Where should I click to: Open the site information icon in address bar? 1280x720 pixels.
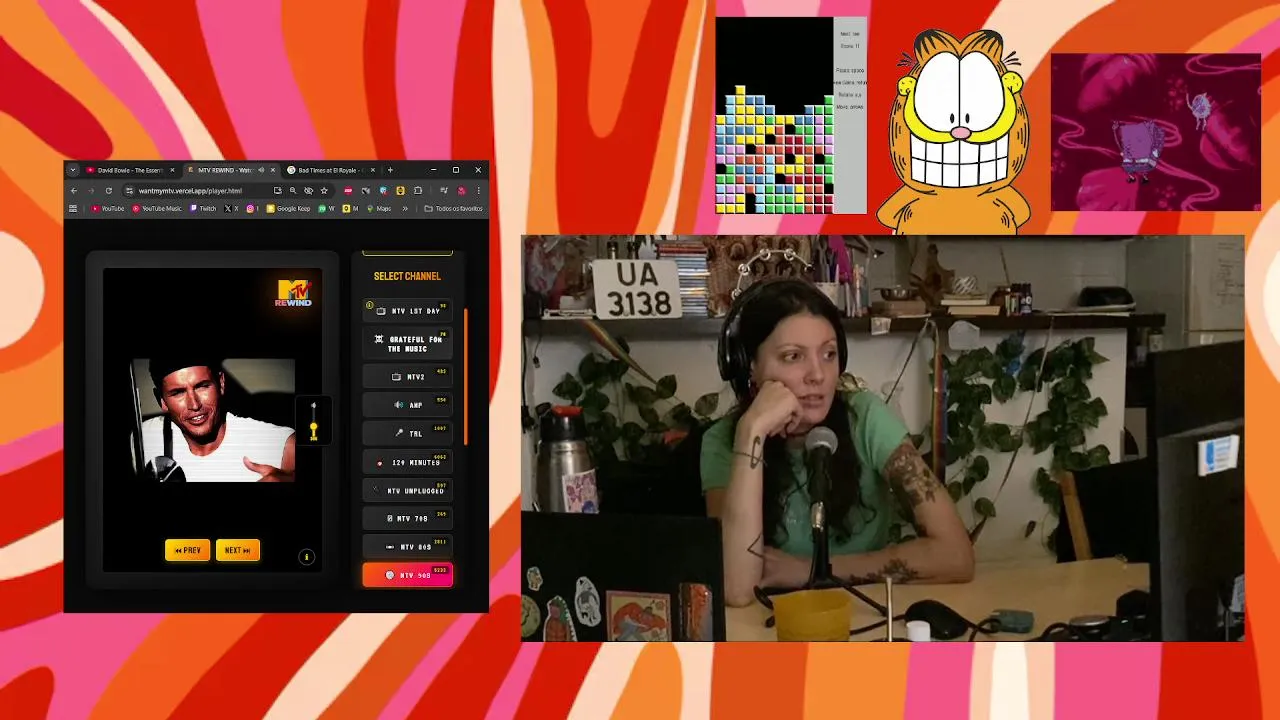(x=129, y=191)
